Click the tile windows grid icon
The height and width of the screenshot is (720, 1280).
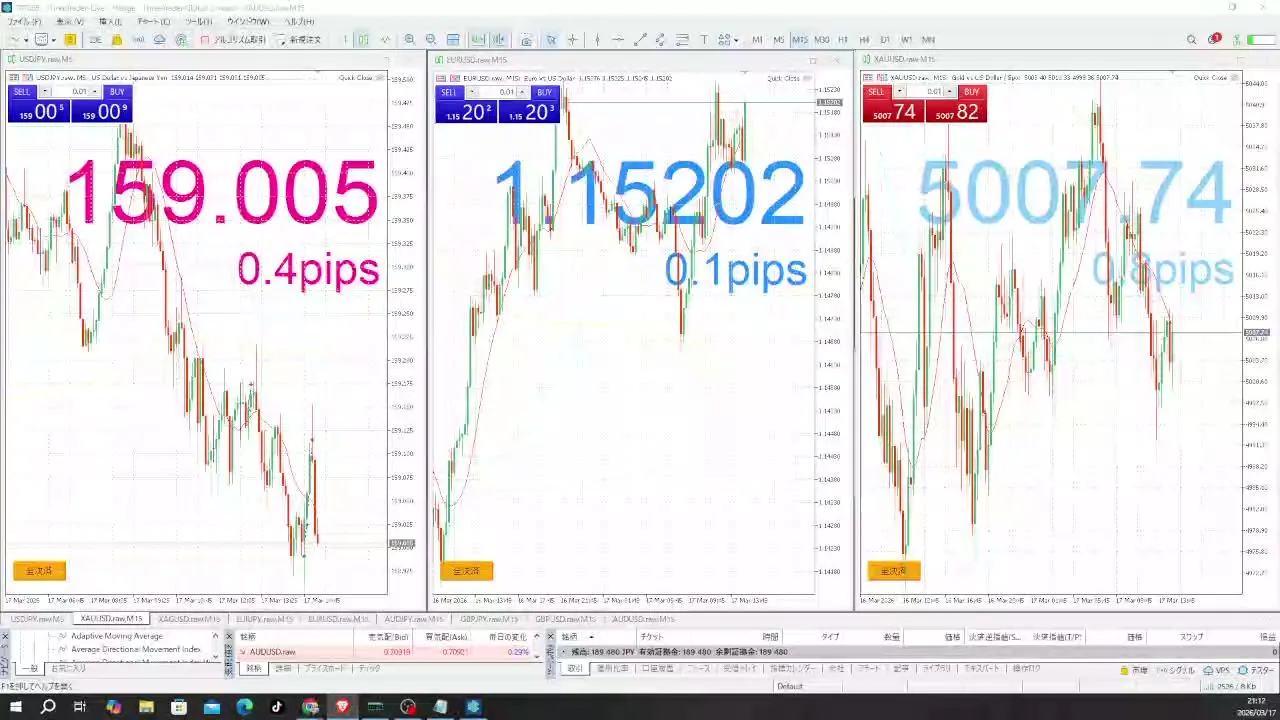(x=453, y=40)
